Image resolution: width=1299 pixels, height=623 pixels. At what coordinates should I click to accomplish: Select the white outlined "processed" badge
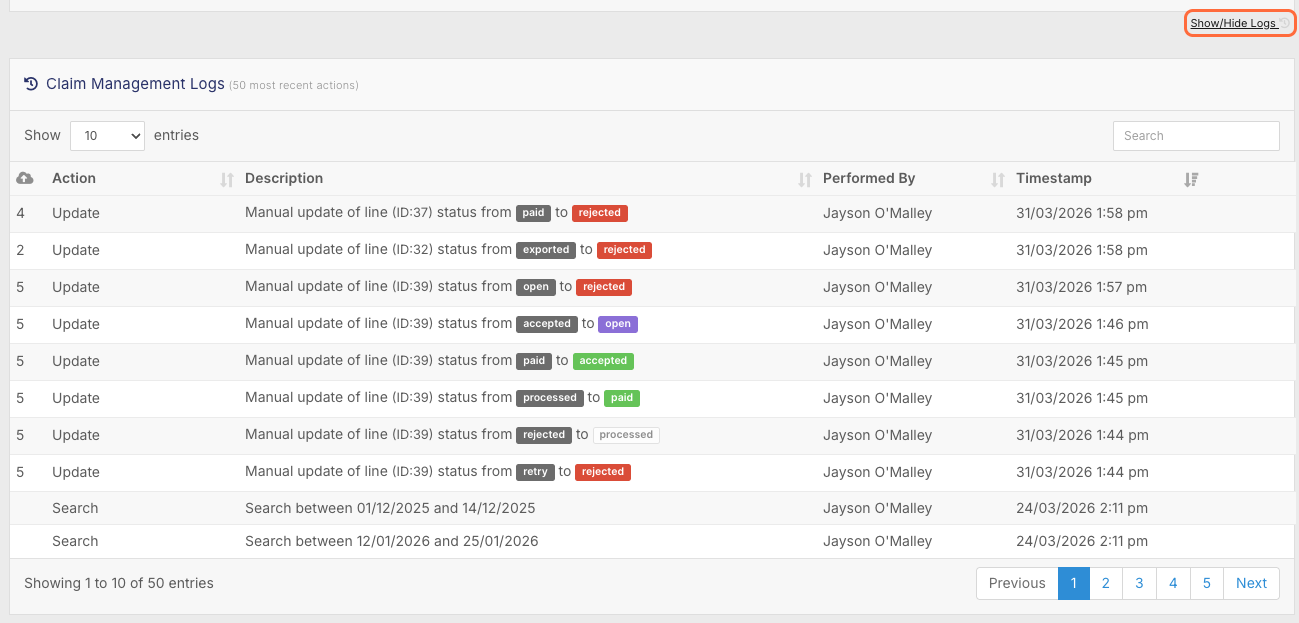[x=626, y=435]
